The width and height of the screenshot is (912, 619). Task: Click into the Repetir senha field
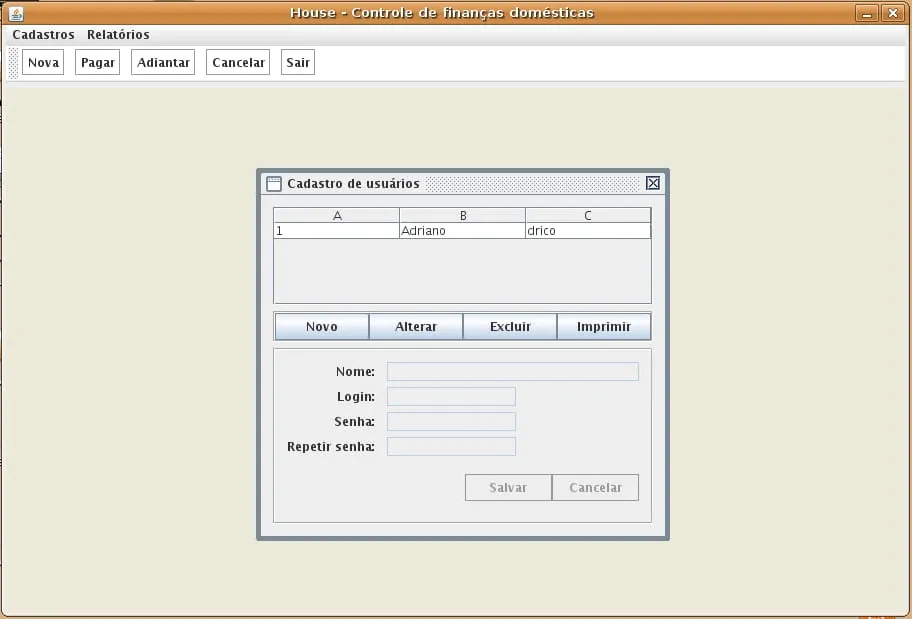pyautogui.click(x=451, y=447)
